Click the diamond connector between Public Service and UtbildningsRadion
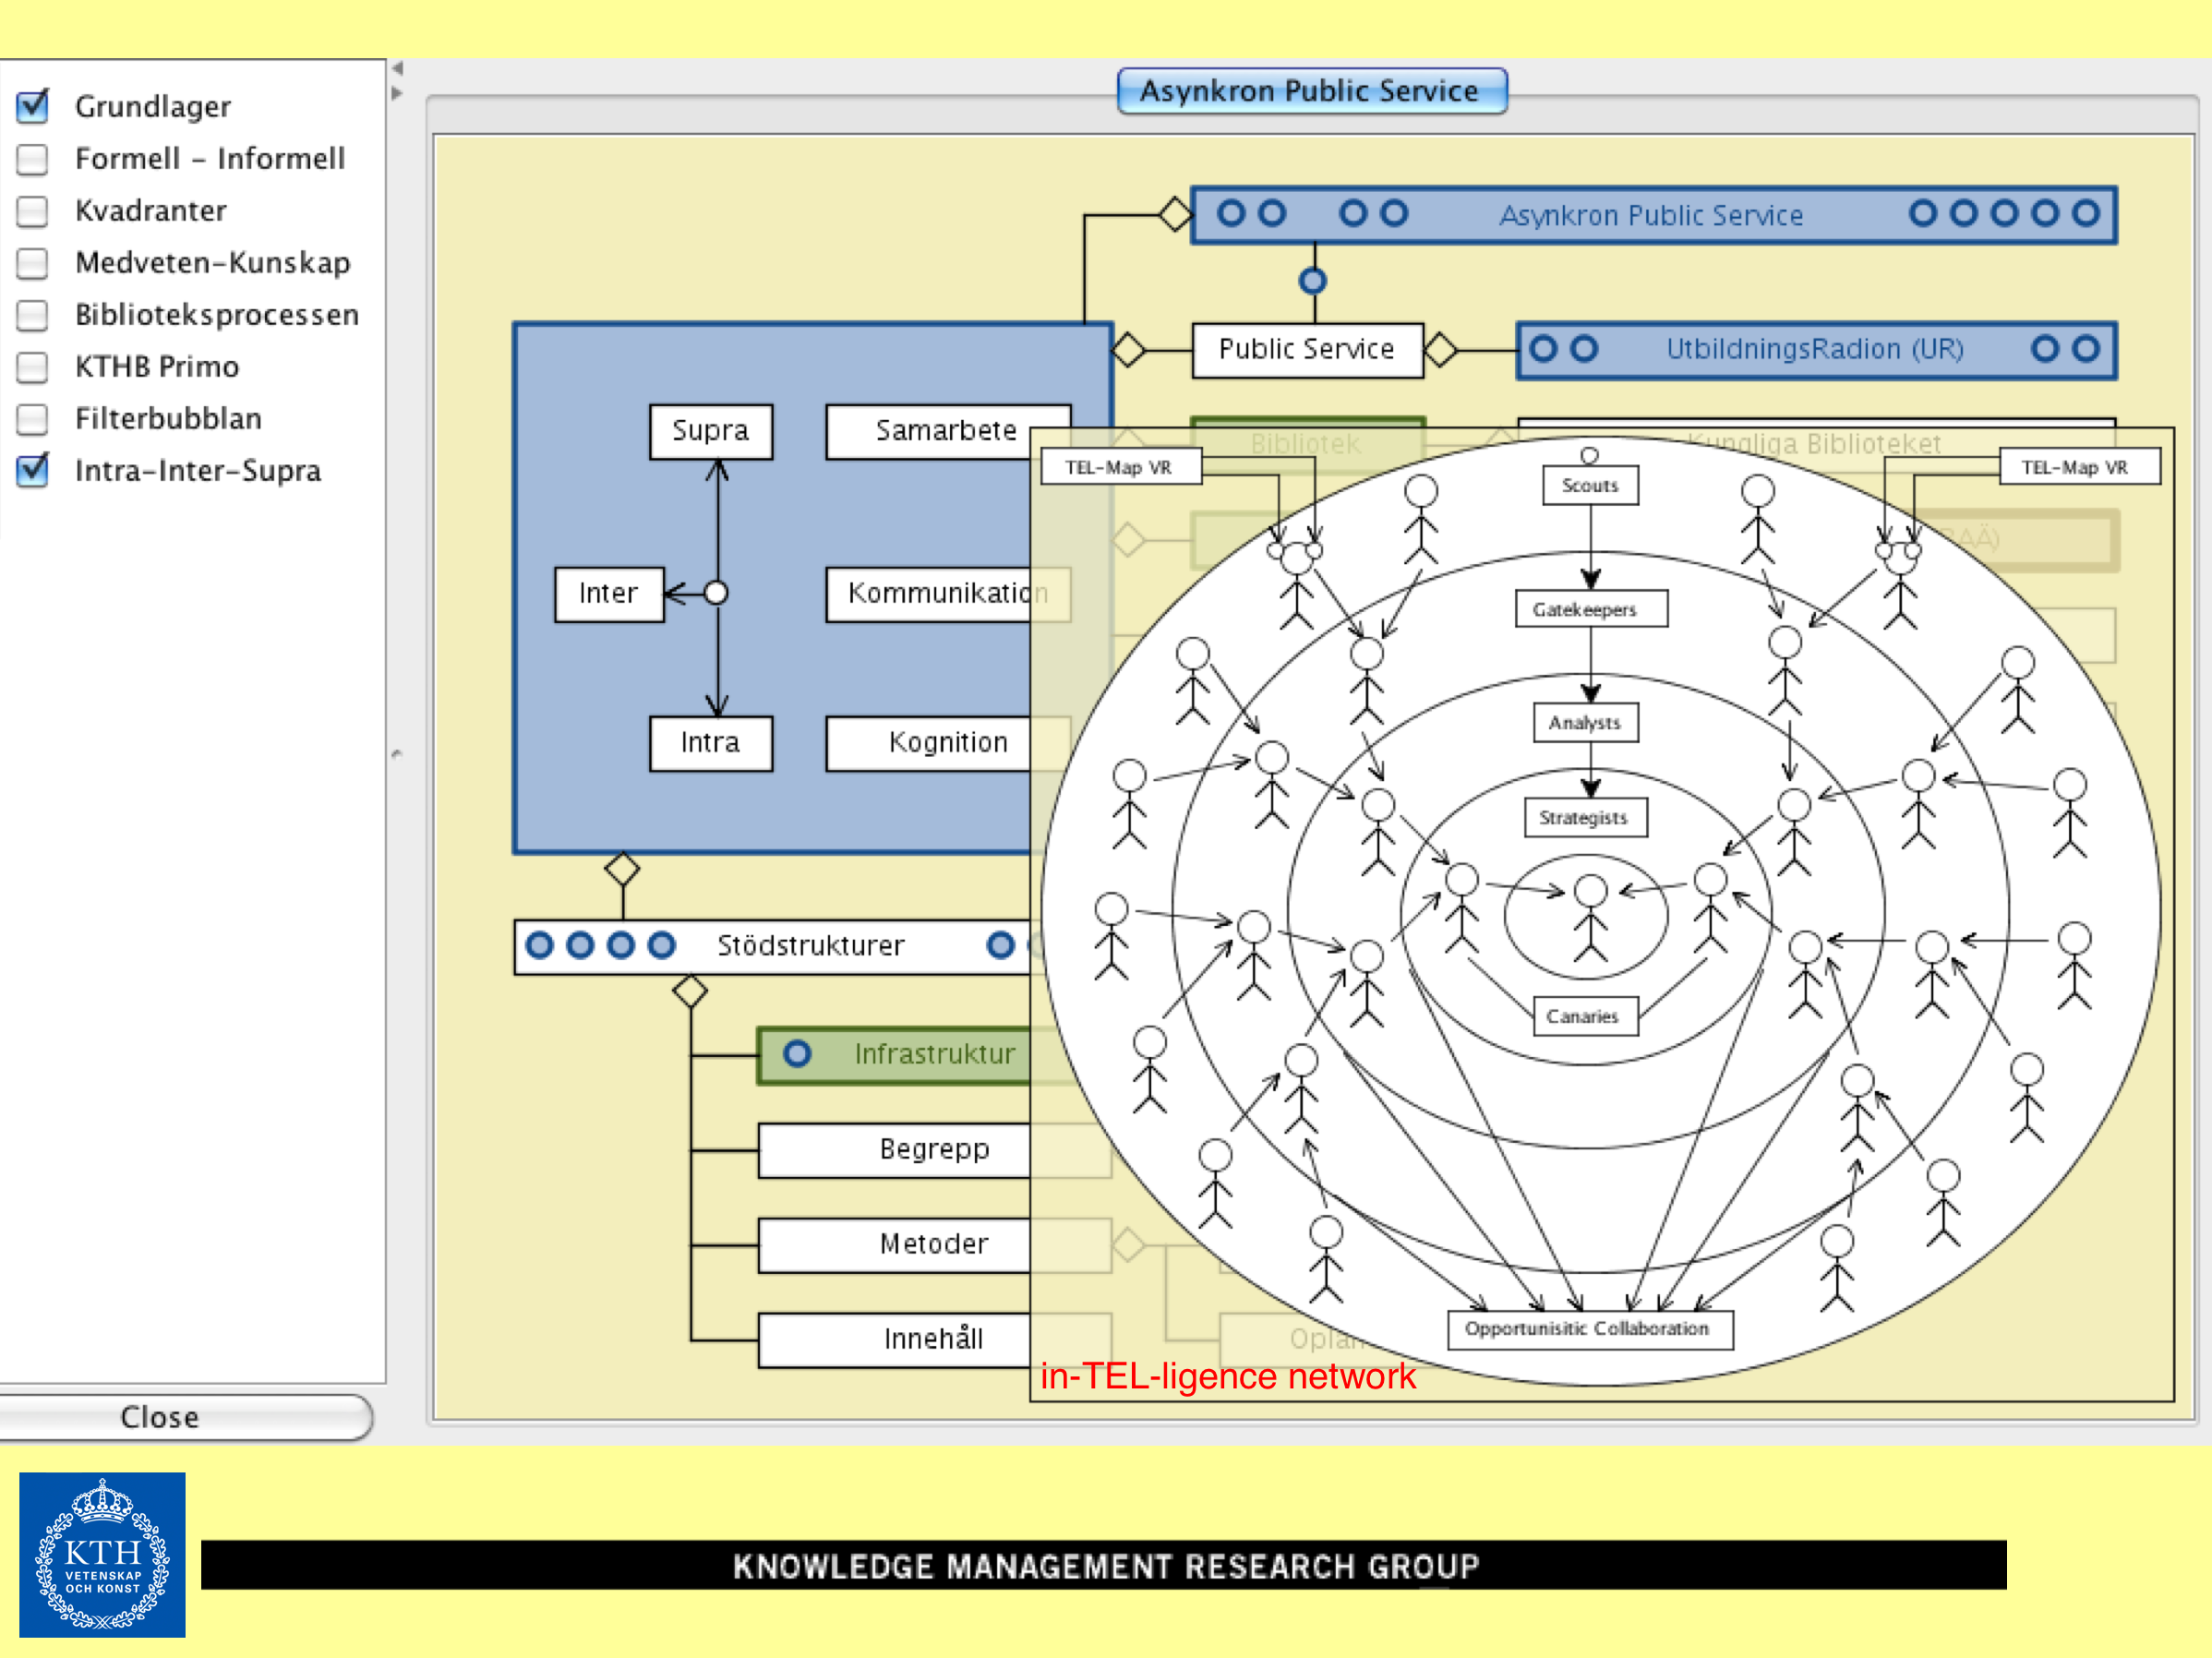 (x=1440, y=350)
